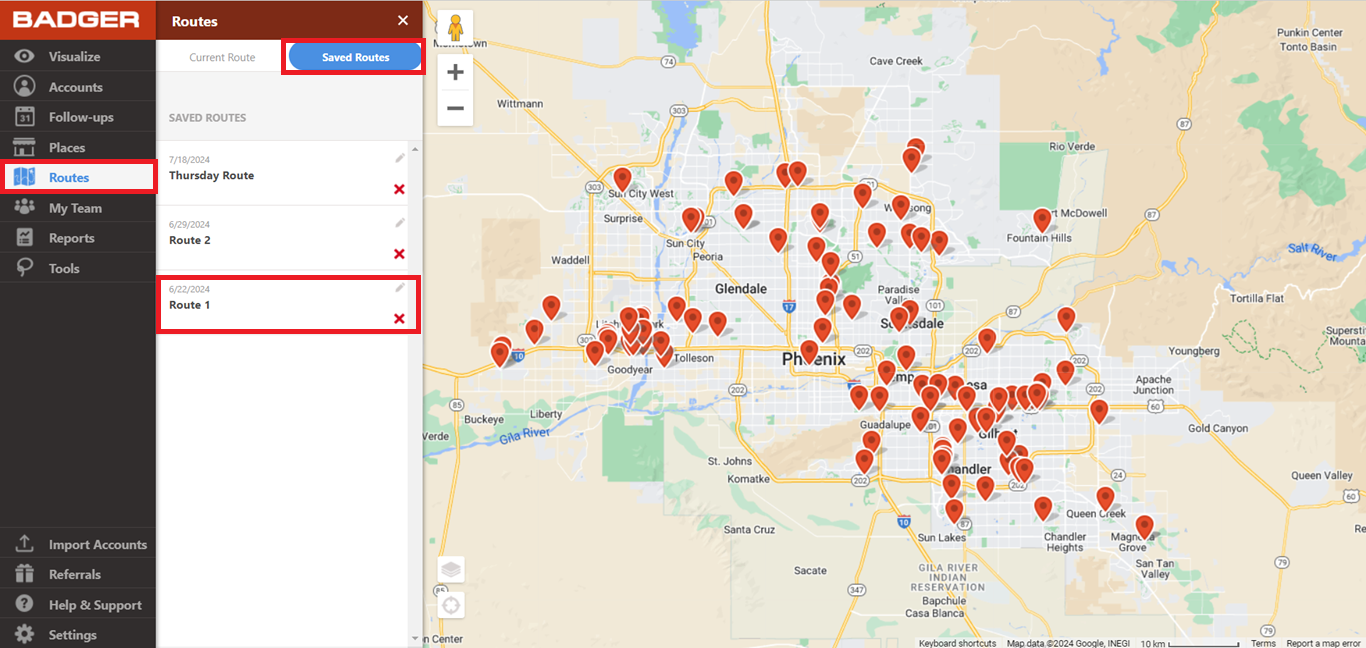Viewport: 1366px width, 648px height.
Task: Delete Route 2 with the red X
Action: (x=399, y=254)
